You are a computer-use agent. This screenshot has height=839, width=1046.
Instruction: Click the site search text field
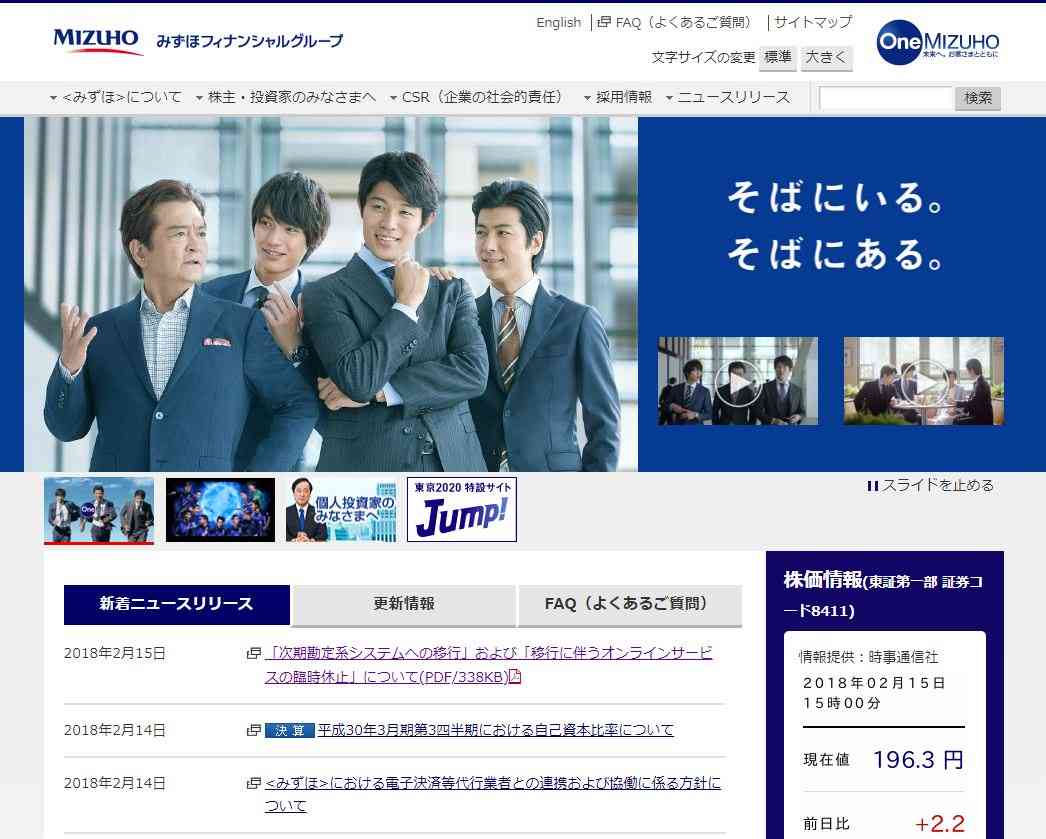[x=885, y=98]
